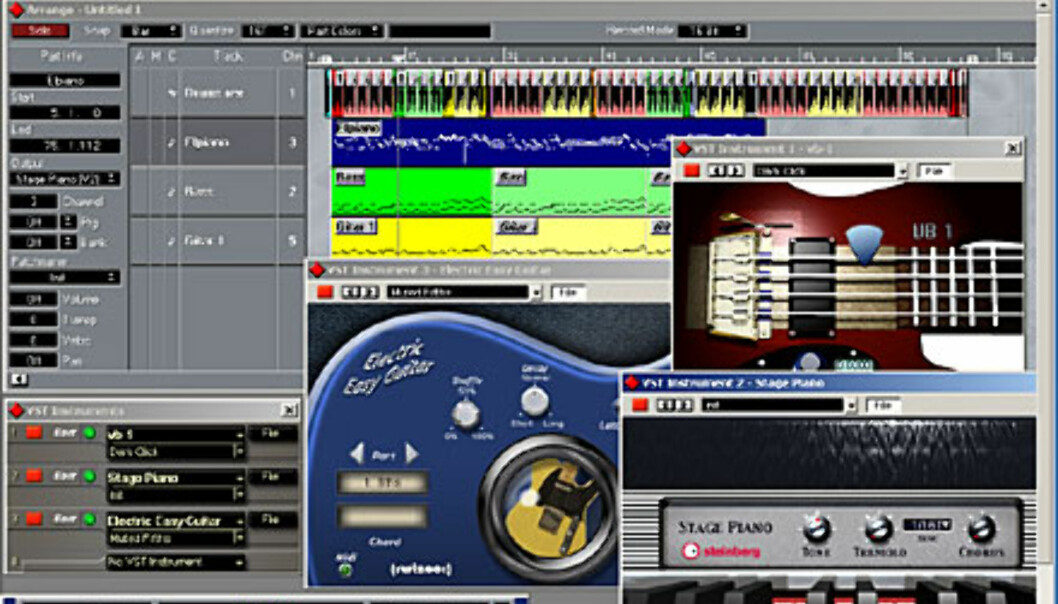Select the first yellow Guitar part

pos(412,238)
